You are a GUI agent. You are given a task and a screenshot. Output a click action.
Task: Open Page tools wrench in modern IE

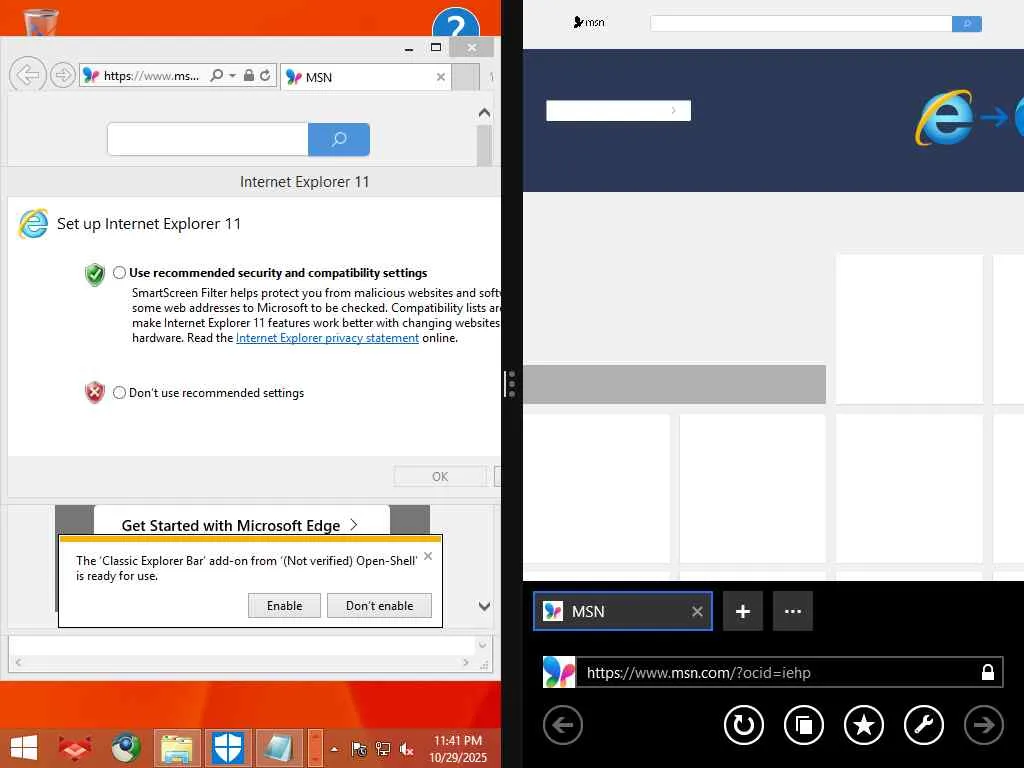pyautogui.click(x=924, y=725)
